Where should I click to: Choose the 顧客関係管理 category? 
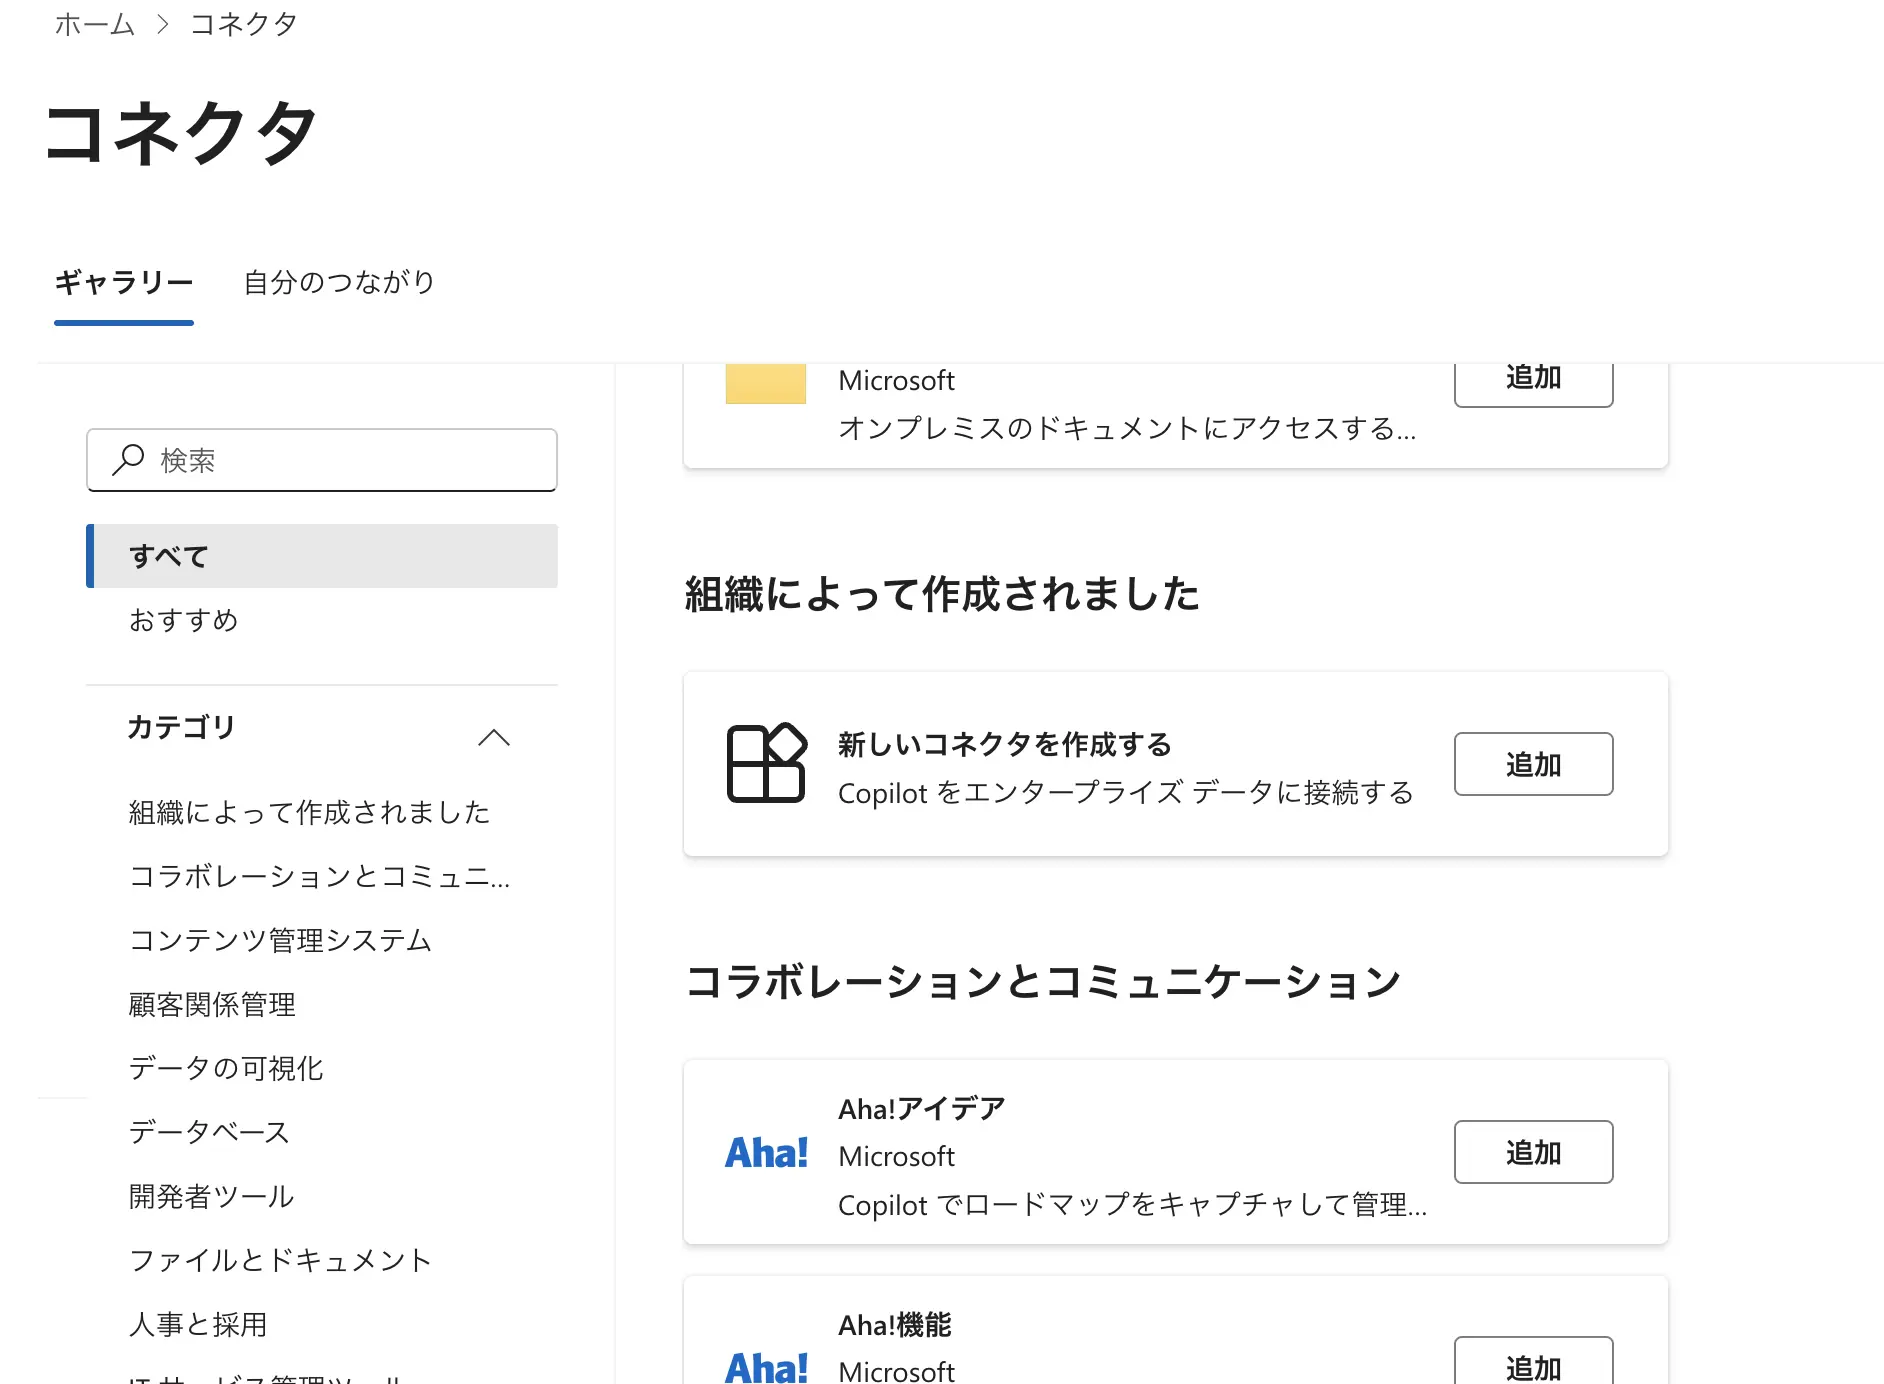tap(212, 1004)
